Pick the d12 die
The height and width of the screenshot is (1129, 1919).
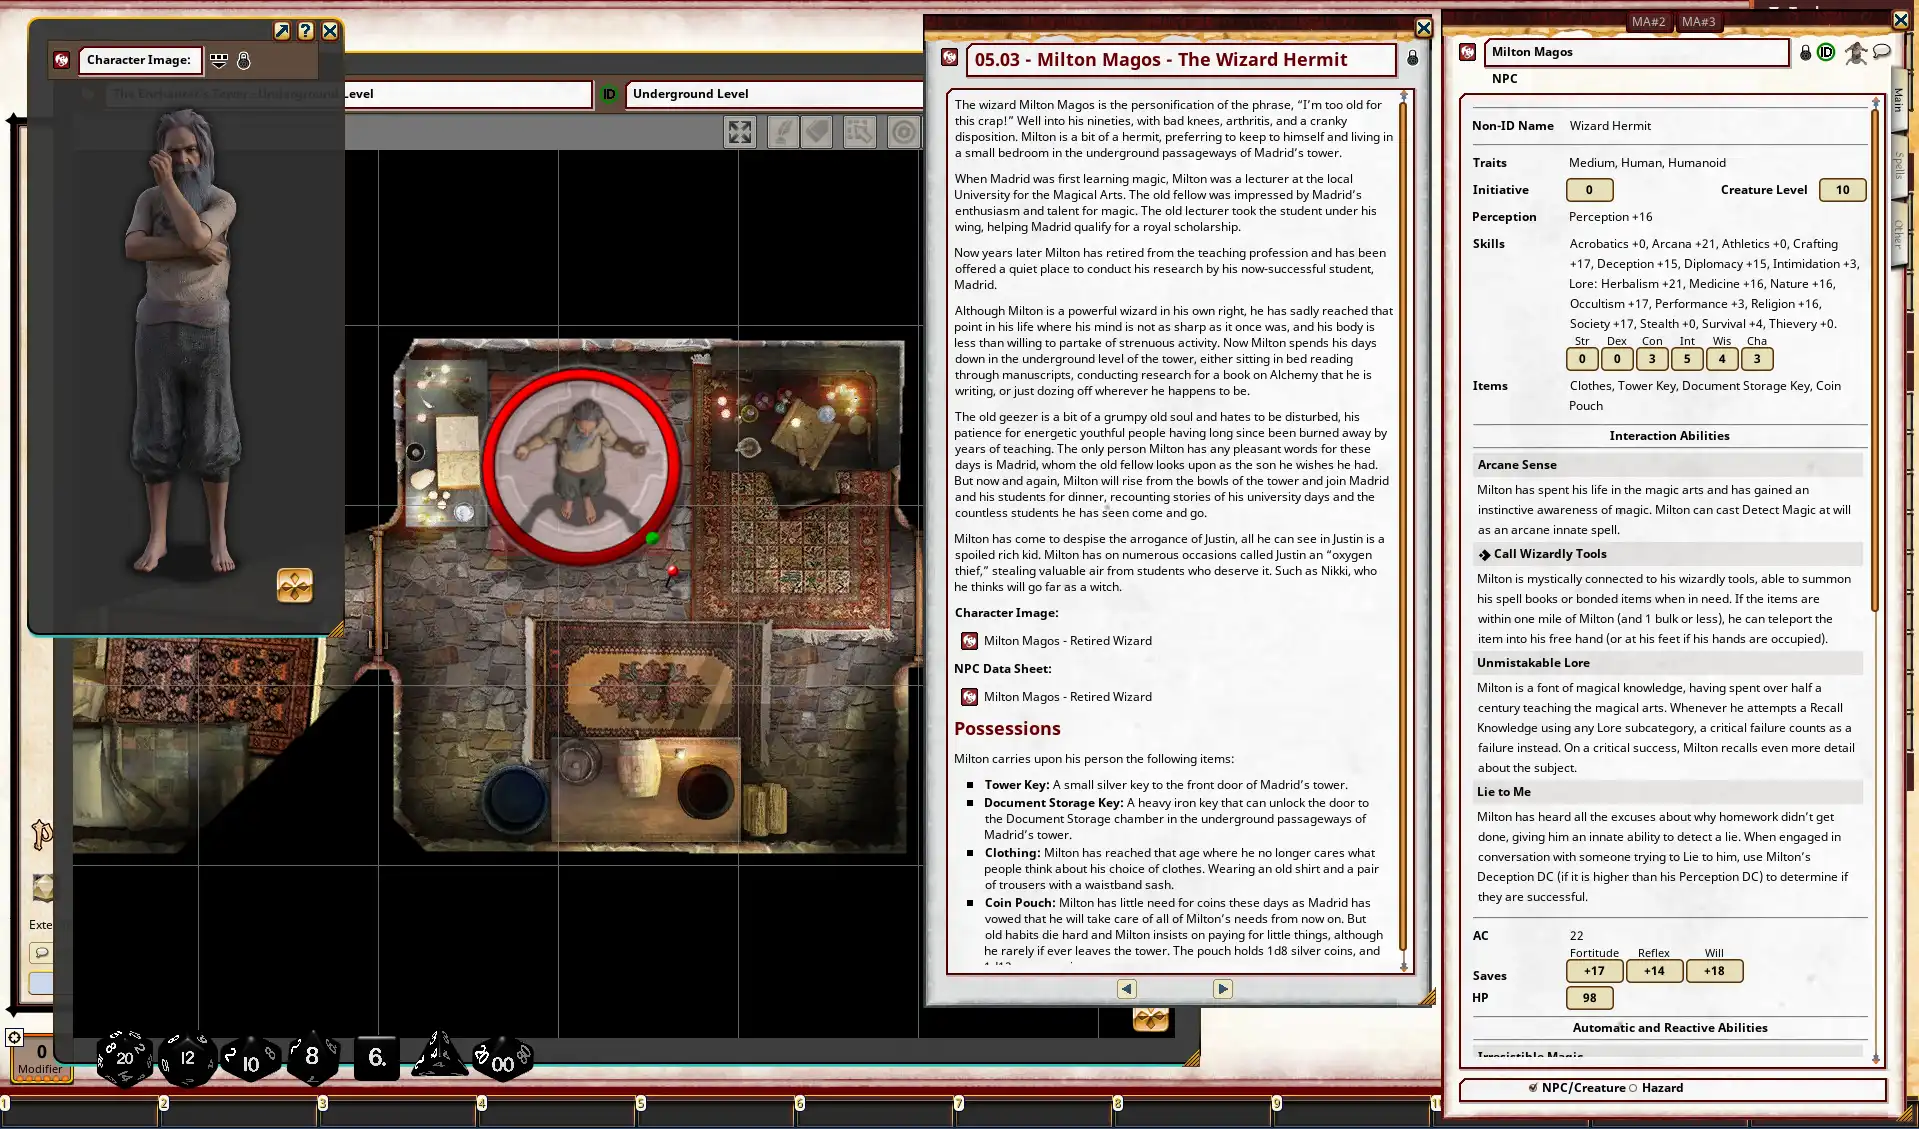187,1057
